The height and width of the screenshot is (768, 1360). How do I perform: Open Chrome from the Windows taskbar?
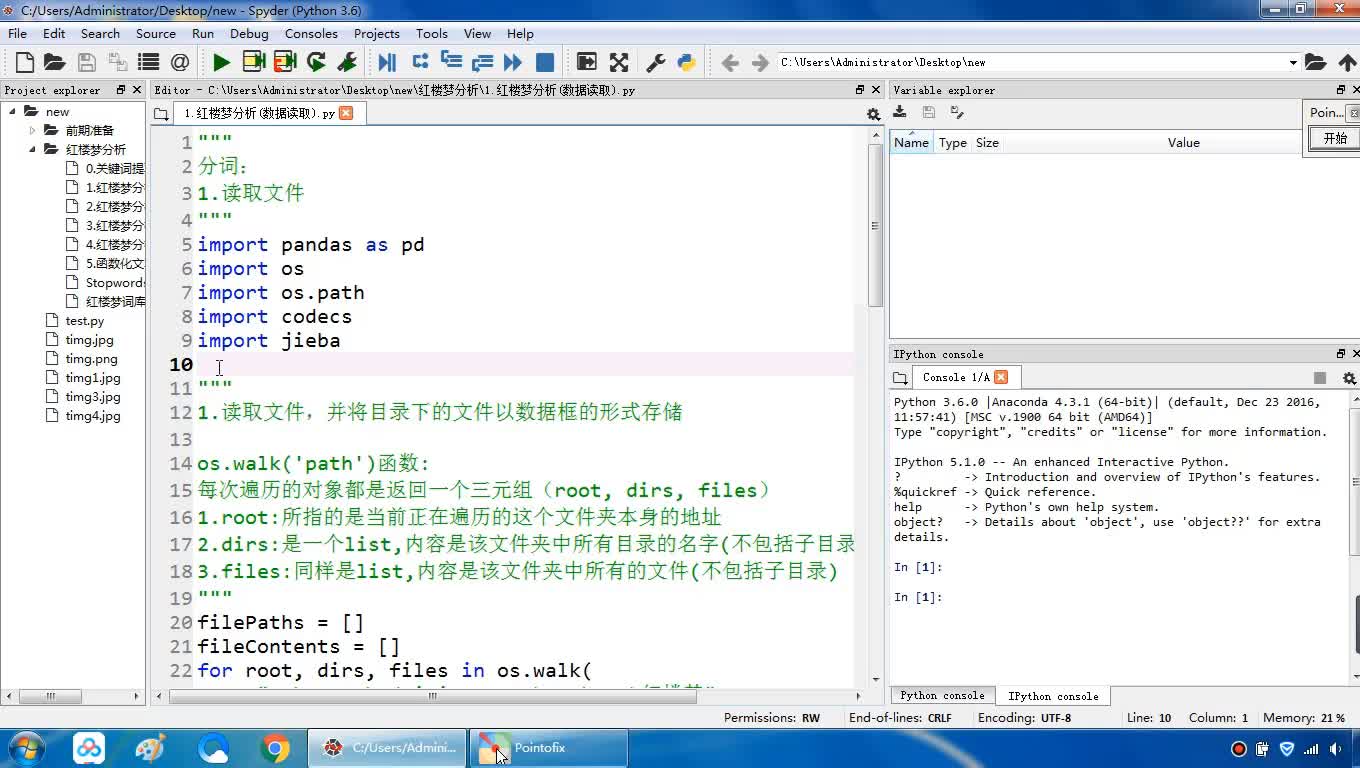[275, 748]
